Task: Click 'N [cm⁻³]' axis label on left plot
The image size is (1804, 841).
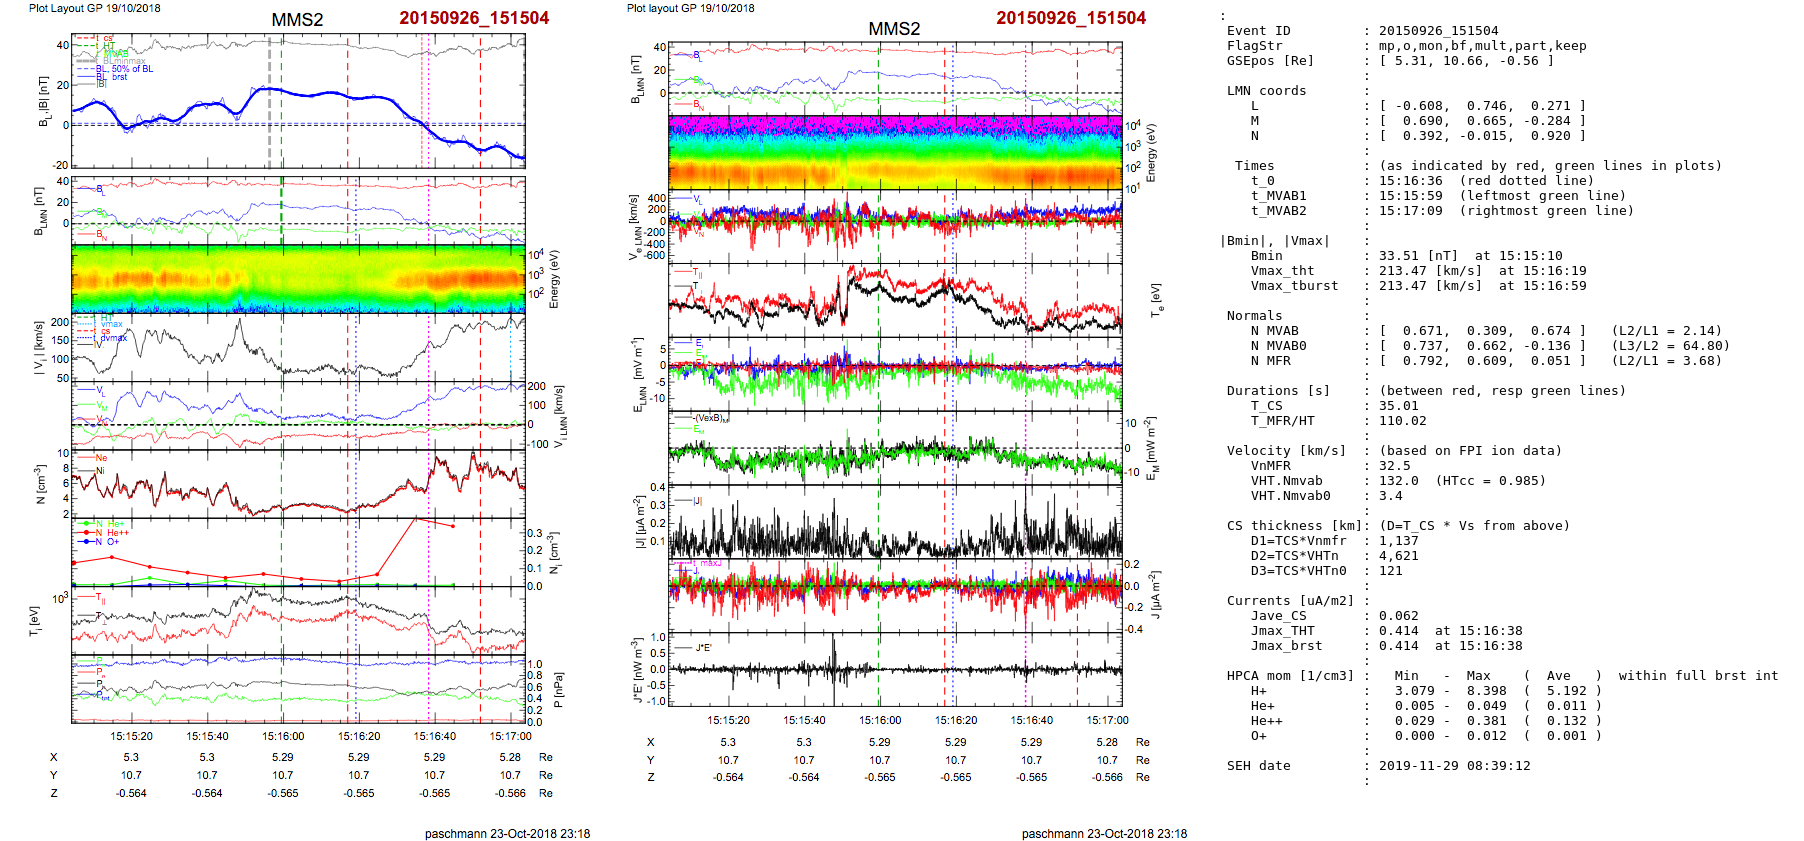Action: (x=39, y=484)
